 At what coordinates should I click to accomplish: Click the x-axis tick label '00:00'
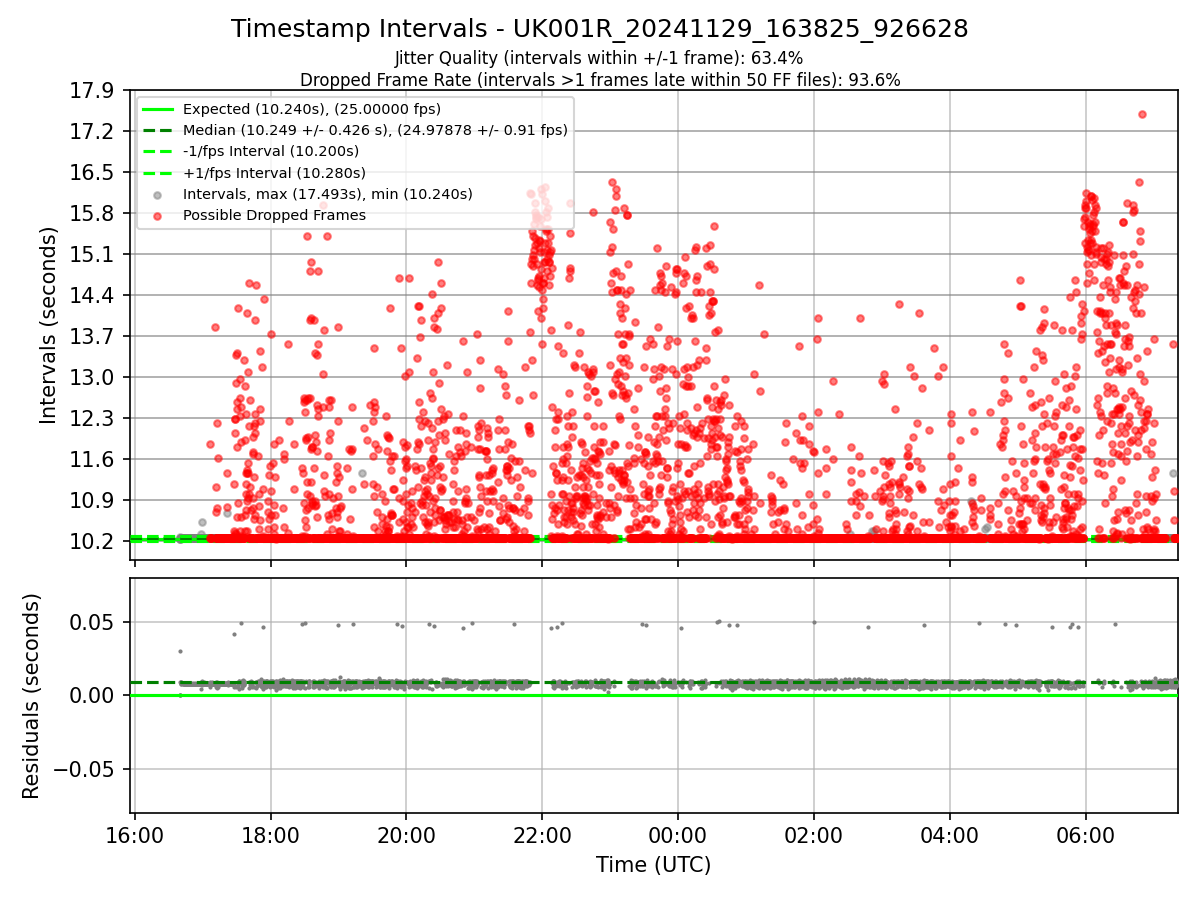pyautogui.click(x=678, y=834)
